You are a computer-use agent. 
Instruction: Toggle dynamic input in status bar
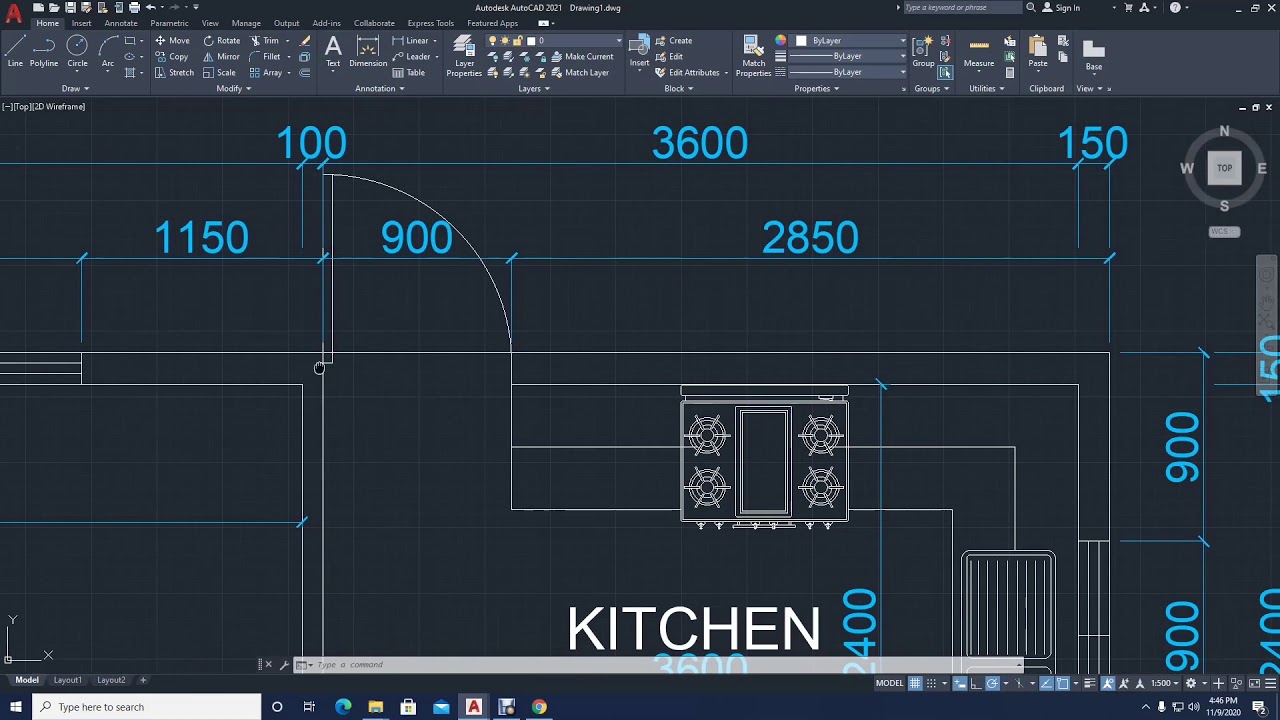click(960, 683)
